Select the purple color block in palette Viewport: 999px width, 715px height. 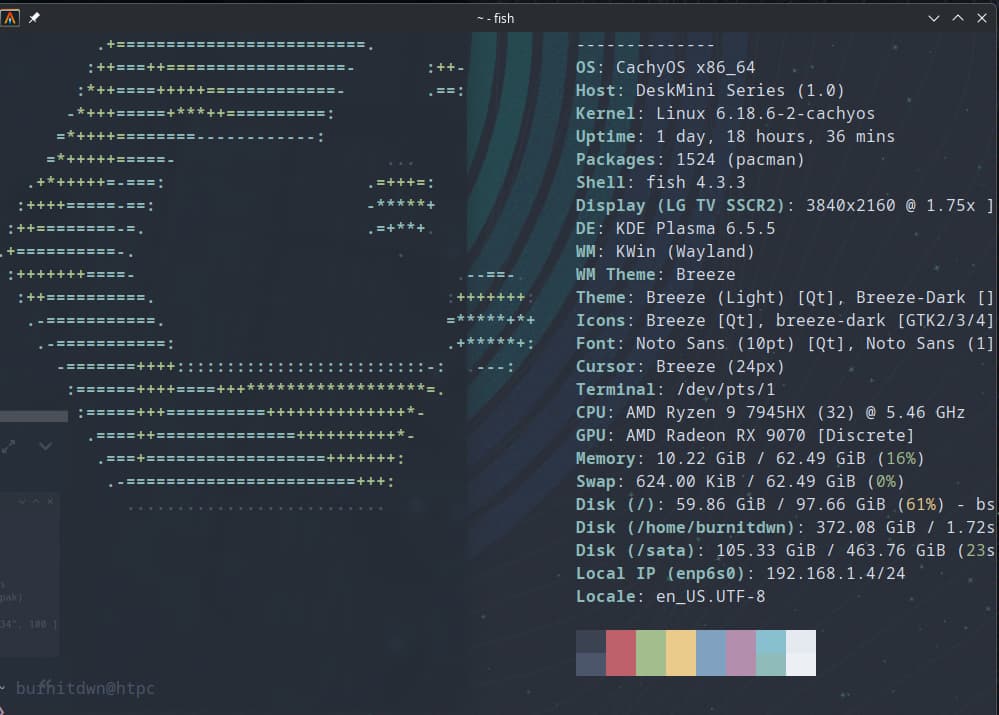[x=741, y=653]
